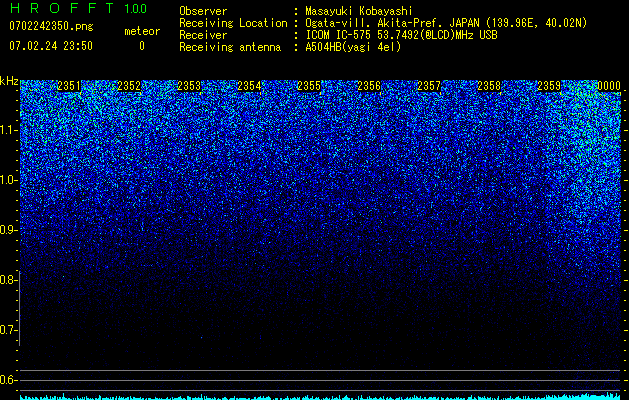Click the 2355 time marker
Screen dimensions: 629x400
coord(309,86)
